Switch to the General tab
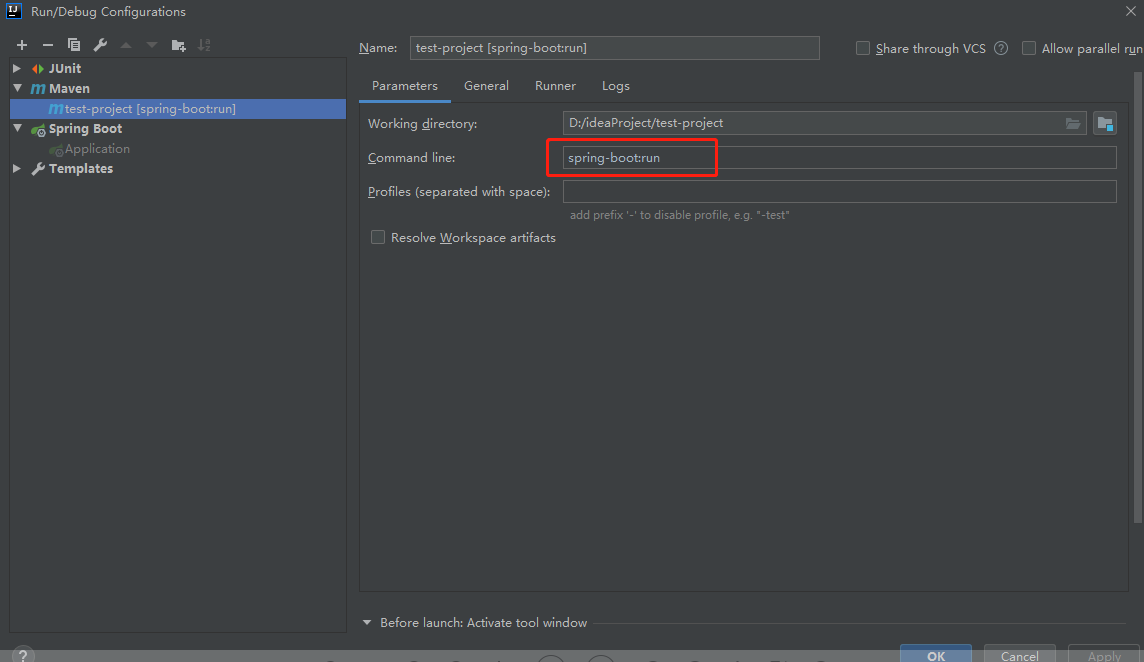 click(486, 86)
